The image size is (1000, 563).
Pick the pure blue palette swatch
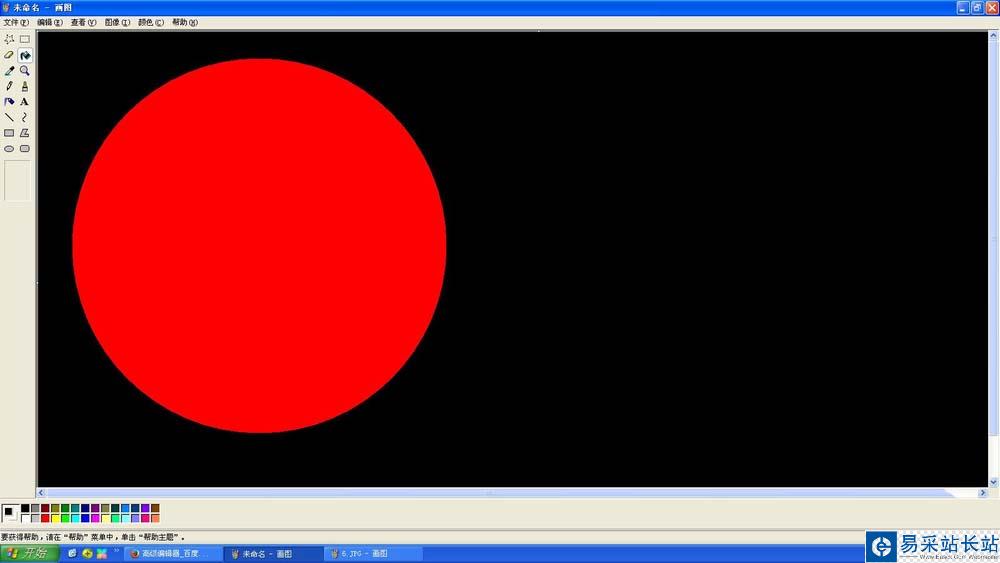pyautogui.click(x=85, y=518)
